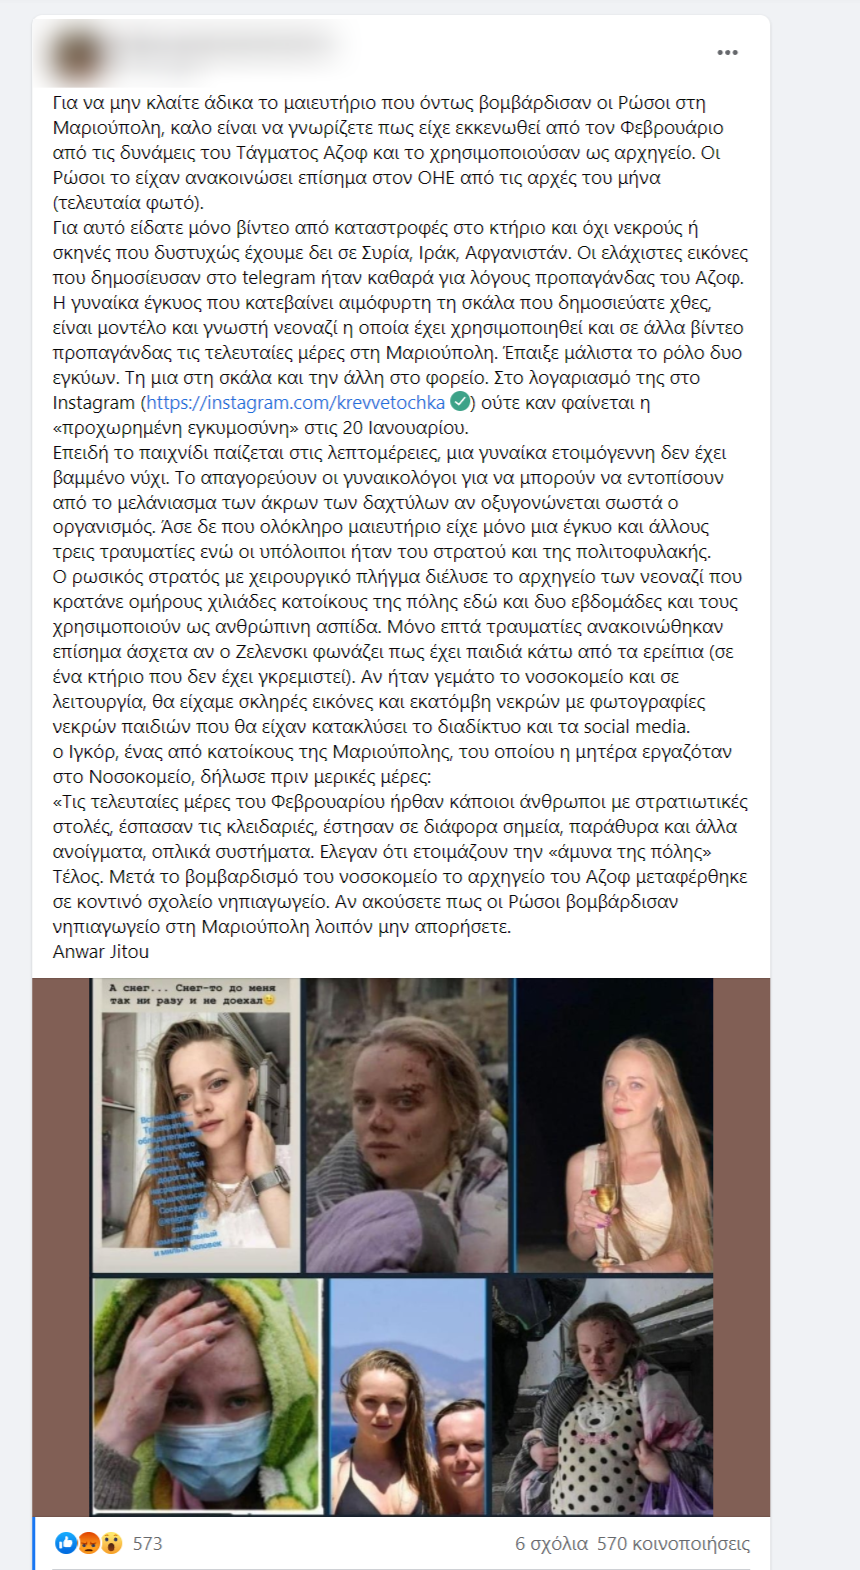Open the photo of woman holding champagne glass

[x=614, y=1125]
